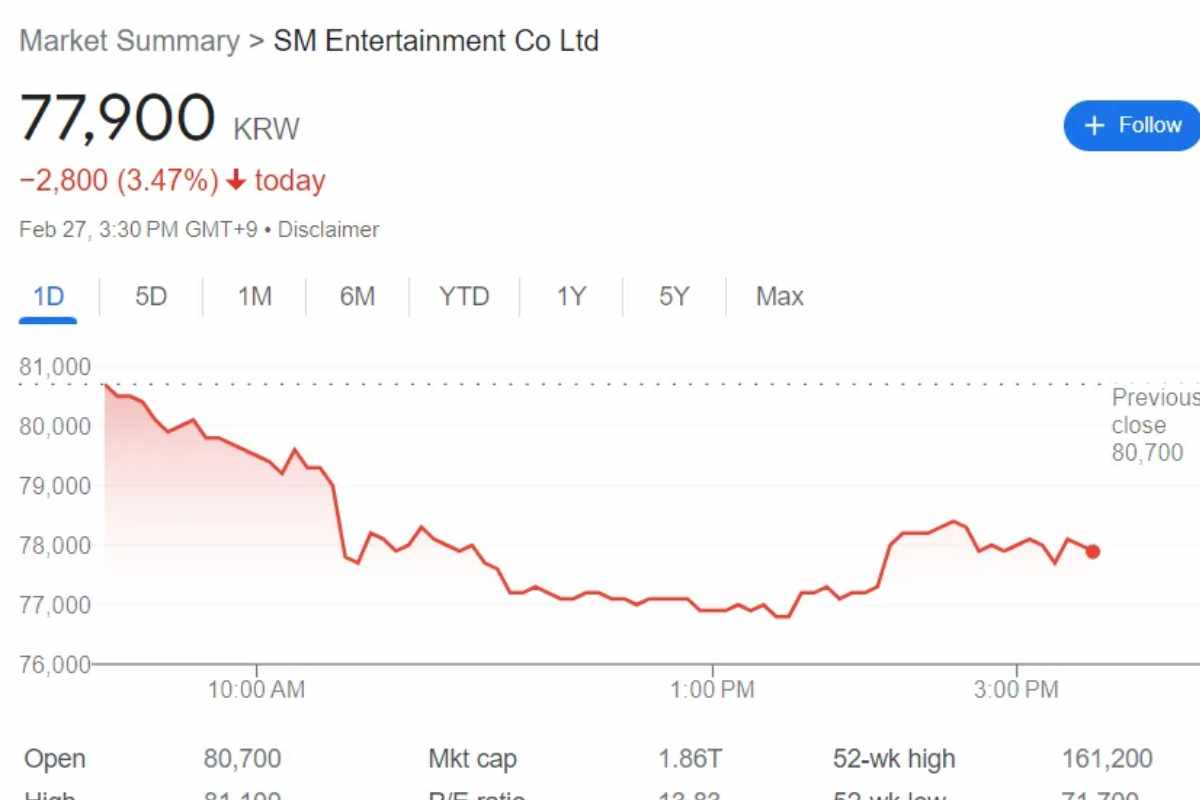Click the Follow button plus icon
The height and width of the screenshot is (800, 1200).
[x=1095, y=126]
